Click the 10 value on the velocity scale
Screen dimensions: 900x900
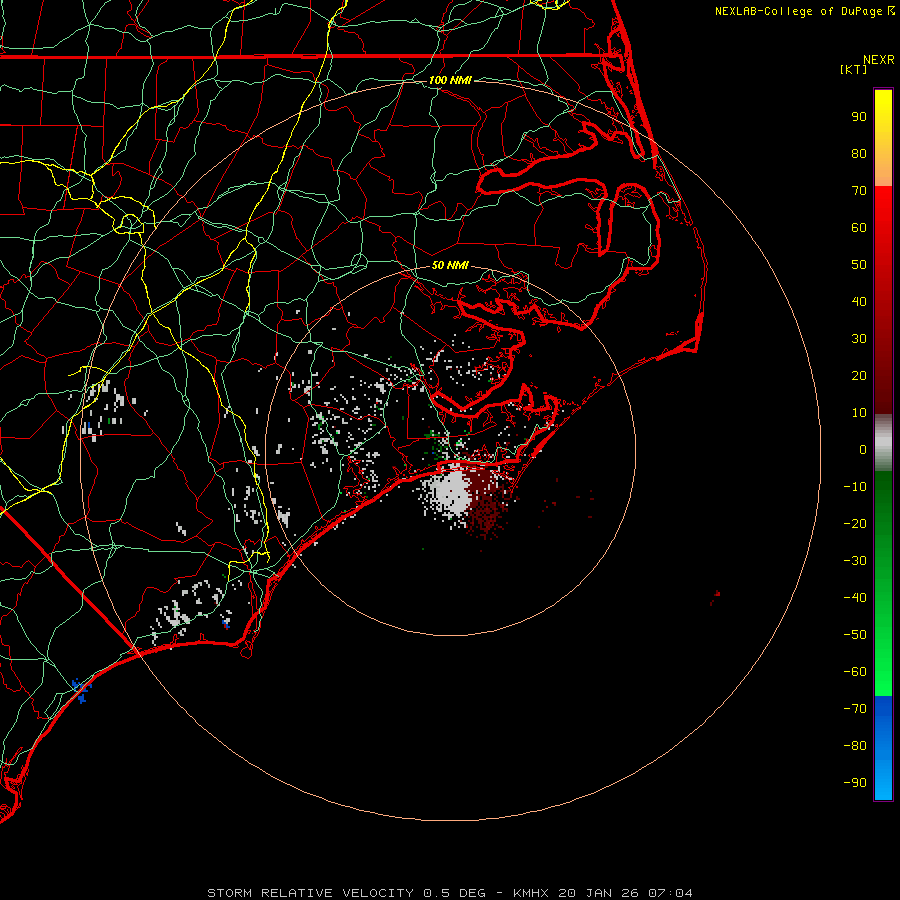coord(859,413)
